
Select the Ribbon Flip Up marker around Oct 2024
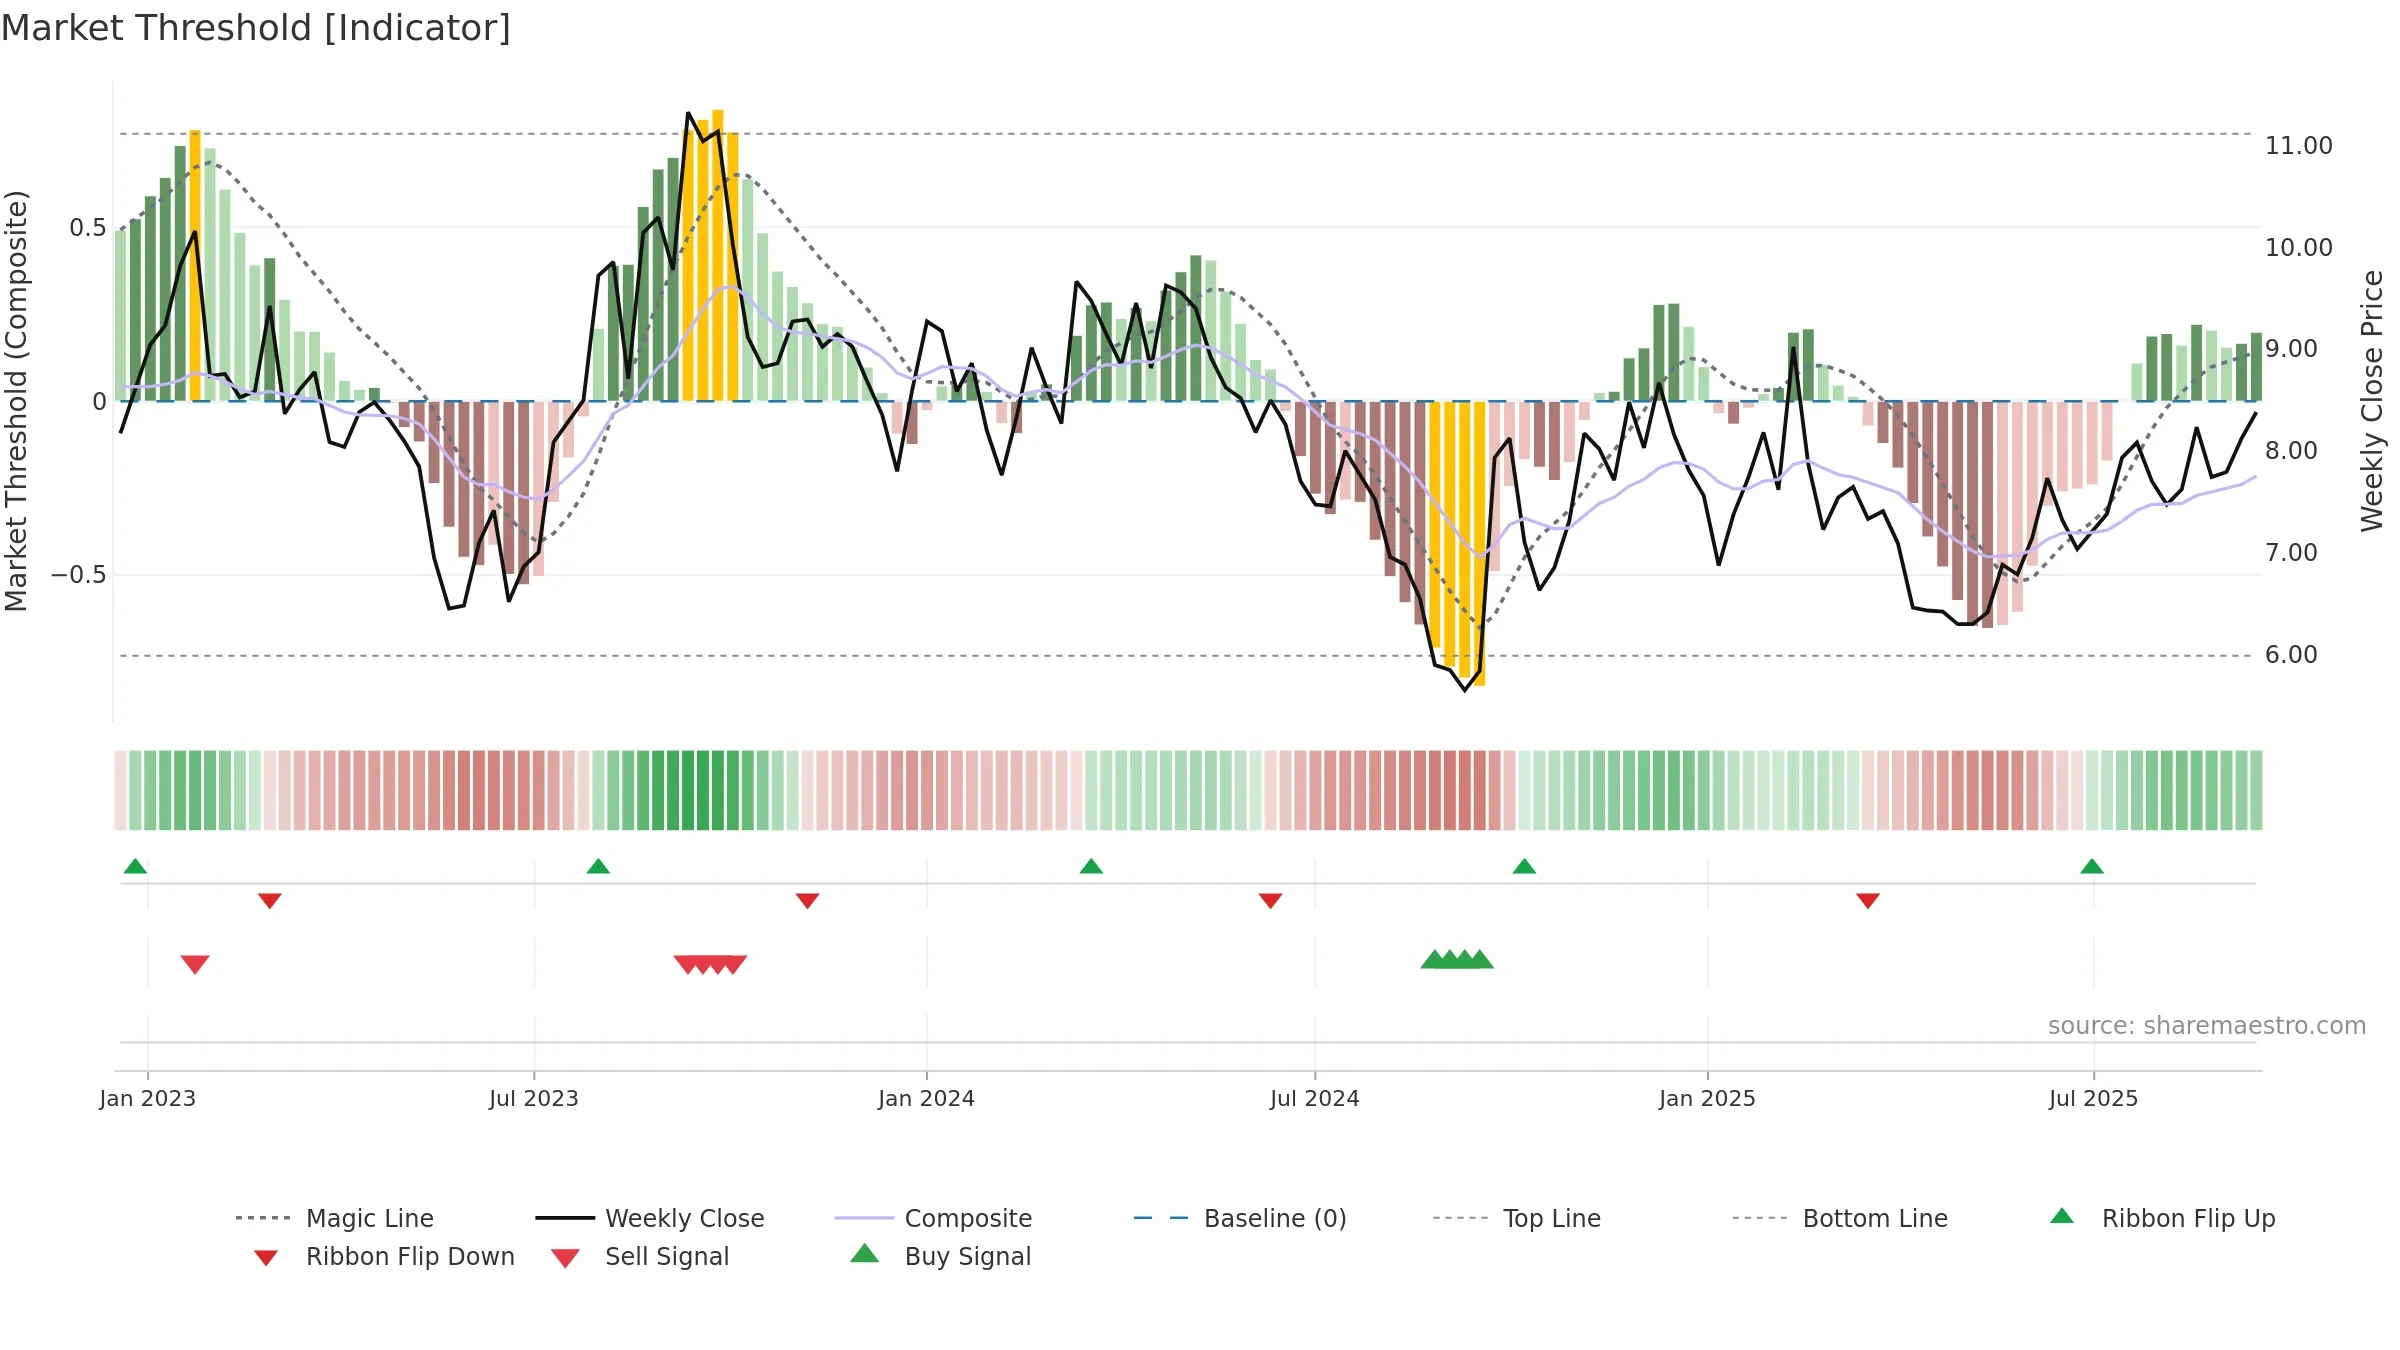tap(1524, 866)
